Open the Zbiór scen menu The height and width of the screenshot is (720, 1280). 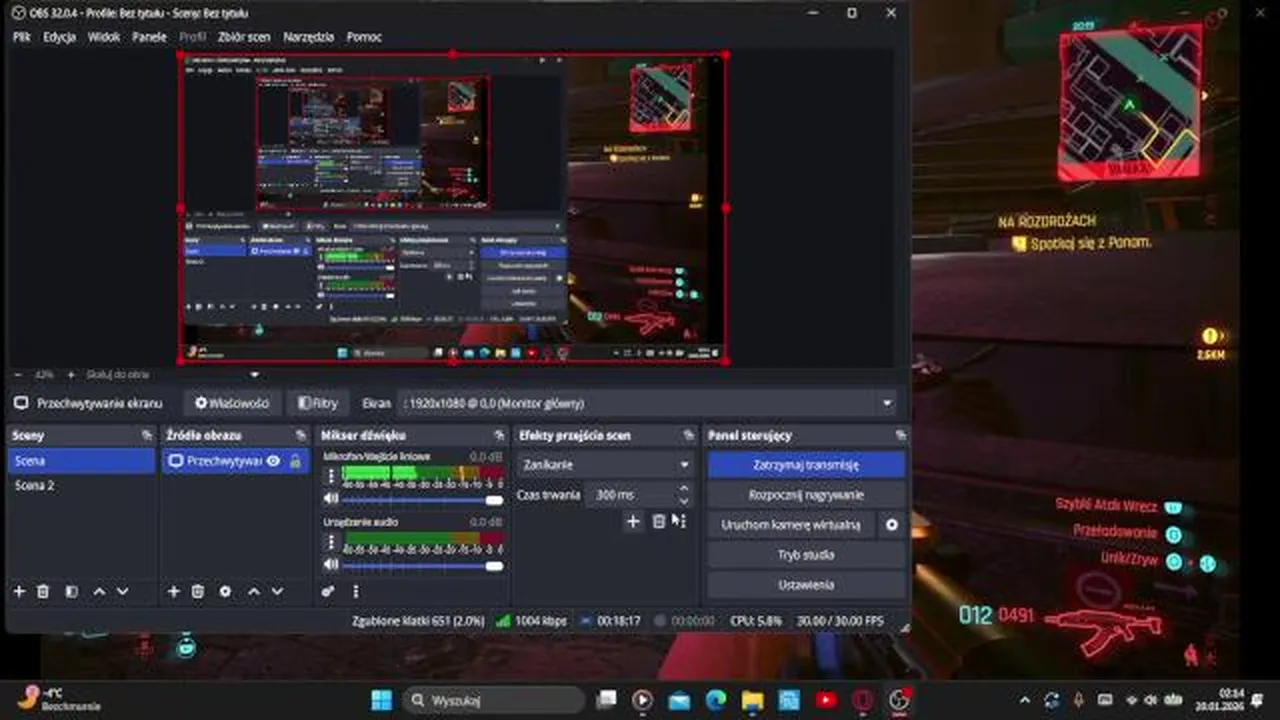coord(244,37)
